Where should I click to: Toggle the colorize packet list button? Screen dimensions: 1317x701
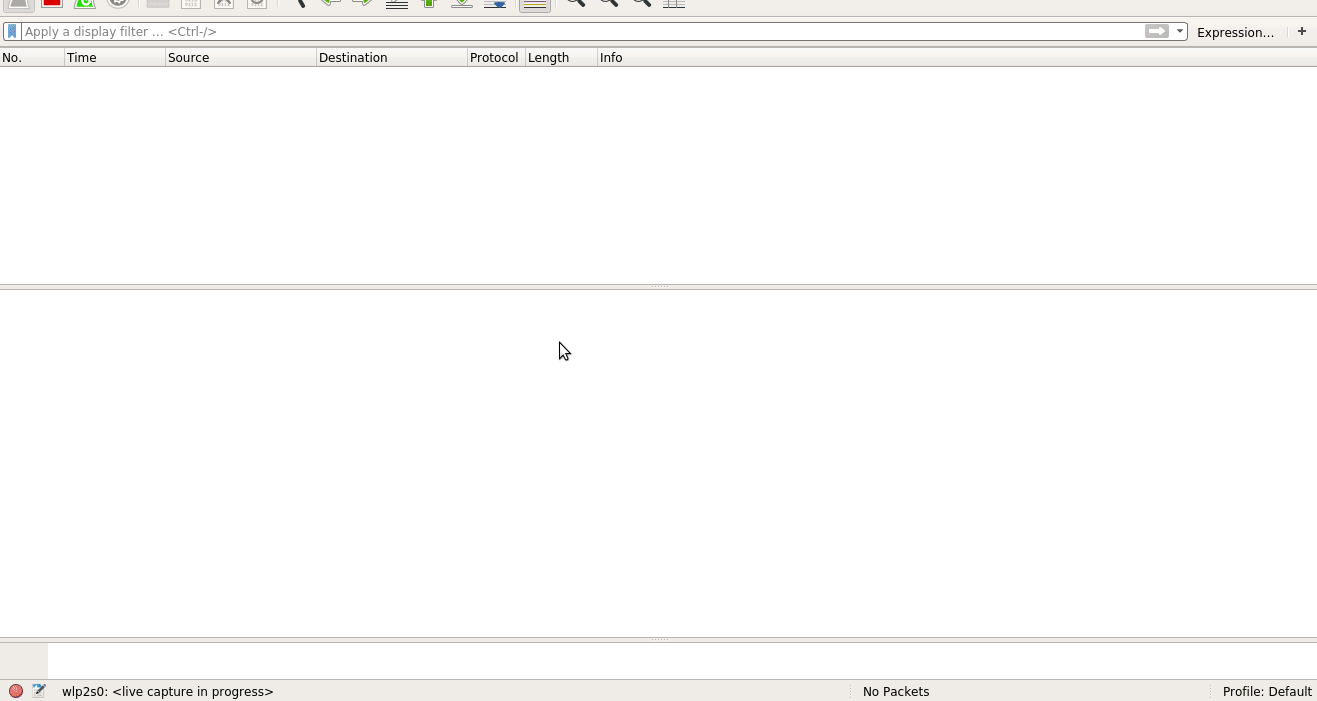[535, 4]
